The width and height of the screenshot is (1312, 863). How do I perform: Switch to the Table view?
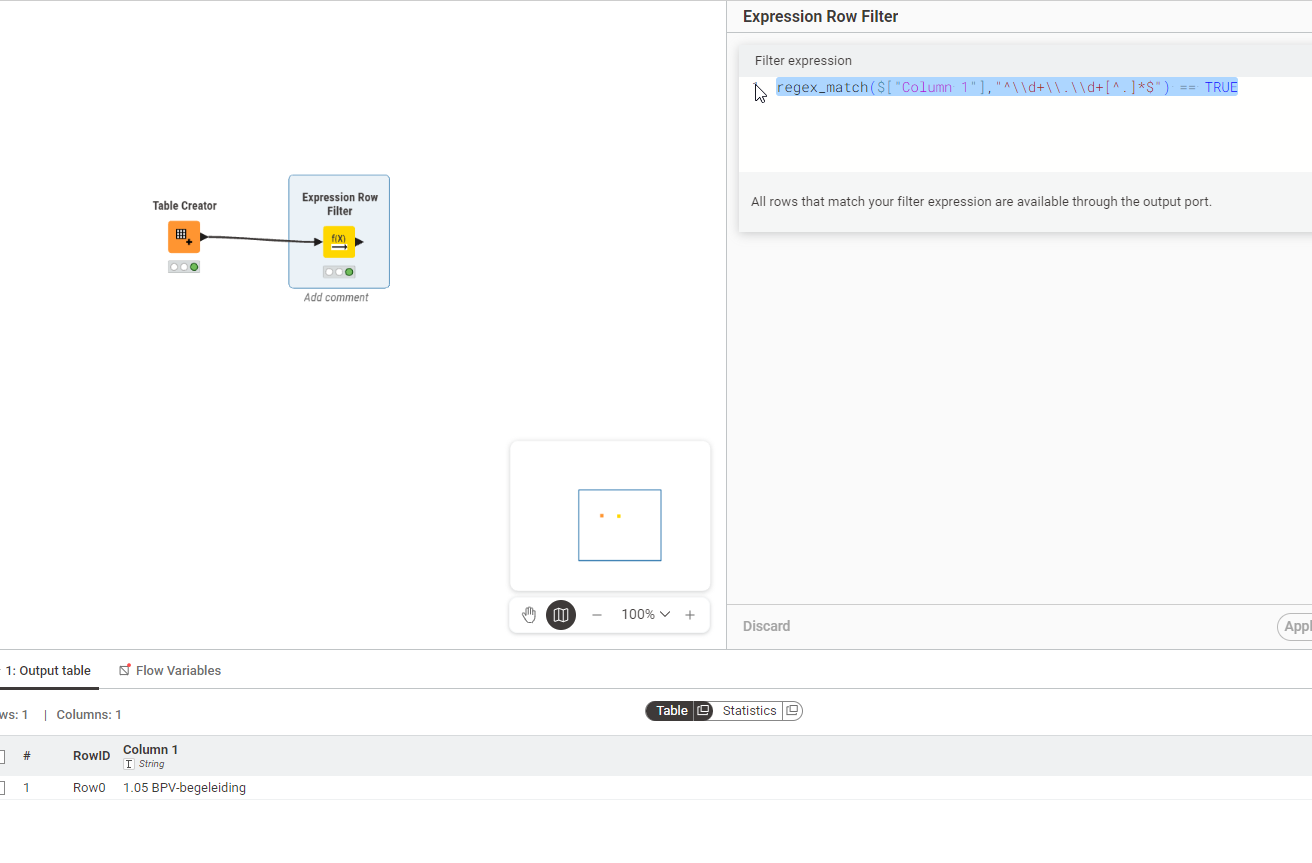coord(671,711)
